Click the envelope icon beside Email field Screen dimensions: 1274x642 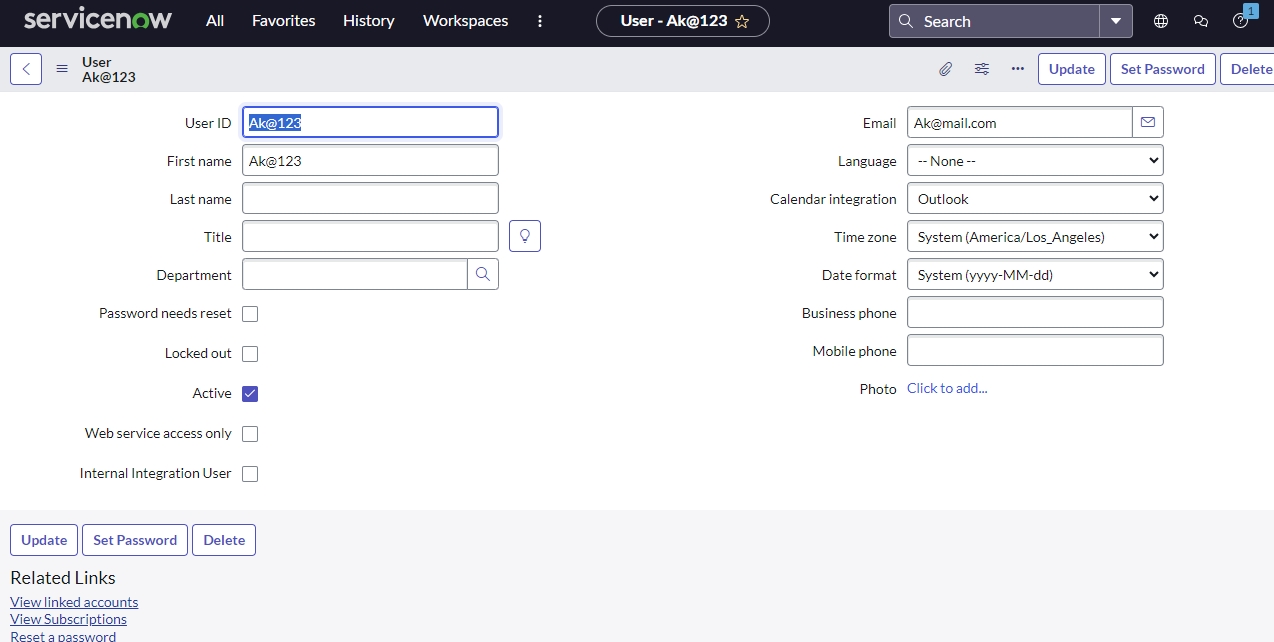tap(1148, 122)
